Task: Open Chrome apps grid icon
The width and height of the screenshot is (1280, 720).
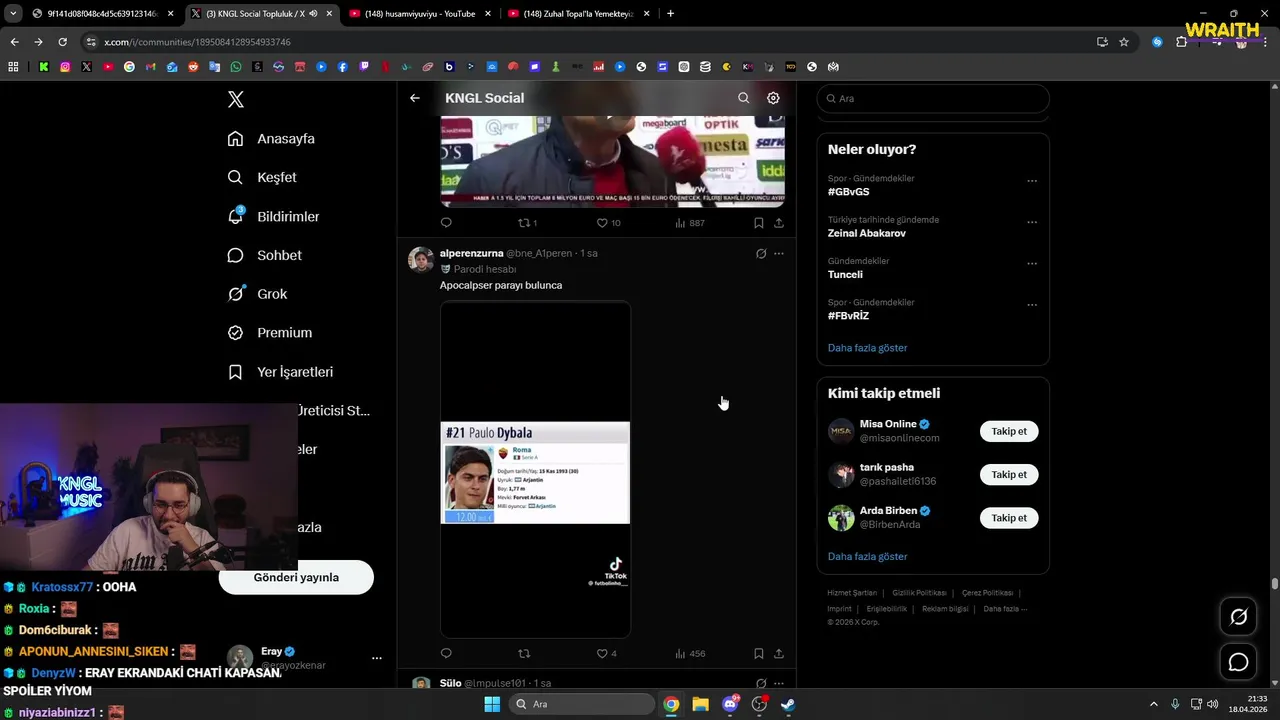Action: coord(13,67)
